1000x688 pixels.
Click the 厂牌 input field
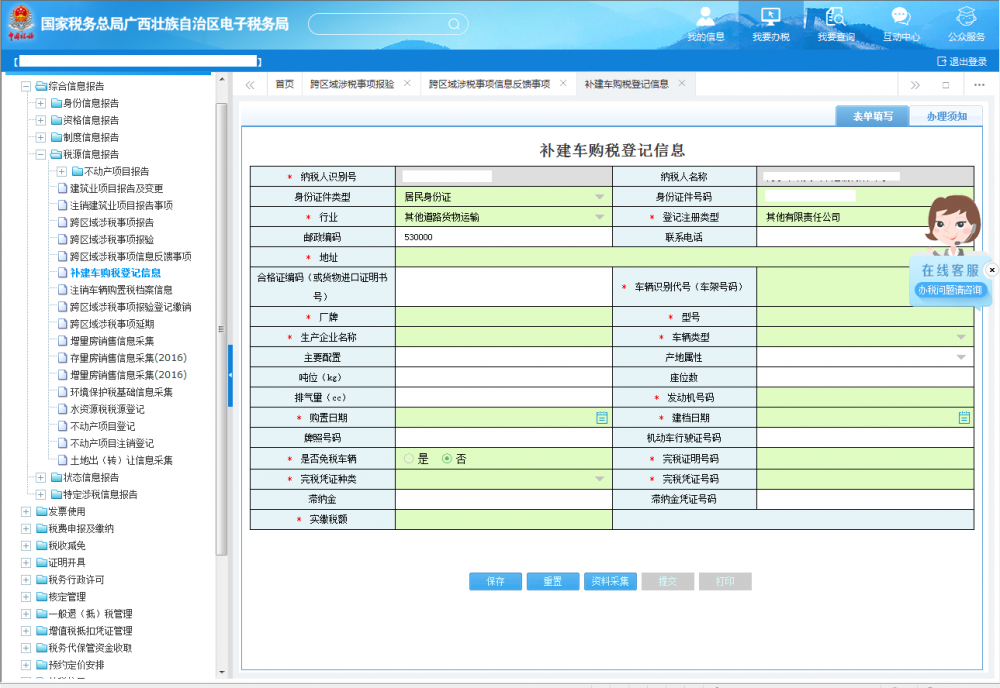click(x=502, y=317)
